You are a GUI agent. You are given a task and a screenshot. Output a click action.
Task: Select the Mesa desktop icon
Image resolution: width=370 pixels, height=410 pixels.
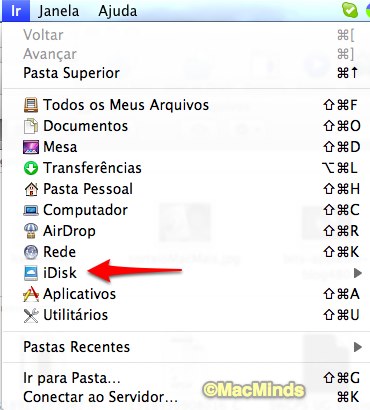click(x=31, y=147)
